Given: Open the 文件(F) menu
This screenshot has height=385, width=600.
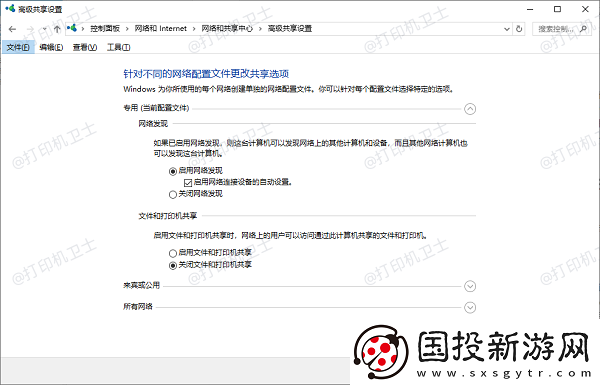Looking at the screenshot, I should tap(18, 47).
